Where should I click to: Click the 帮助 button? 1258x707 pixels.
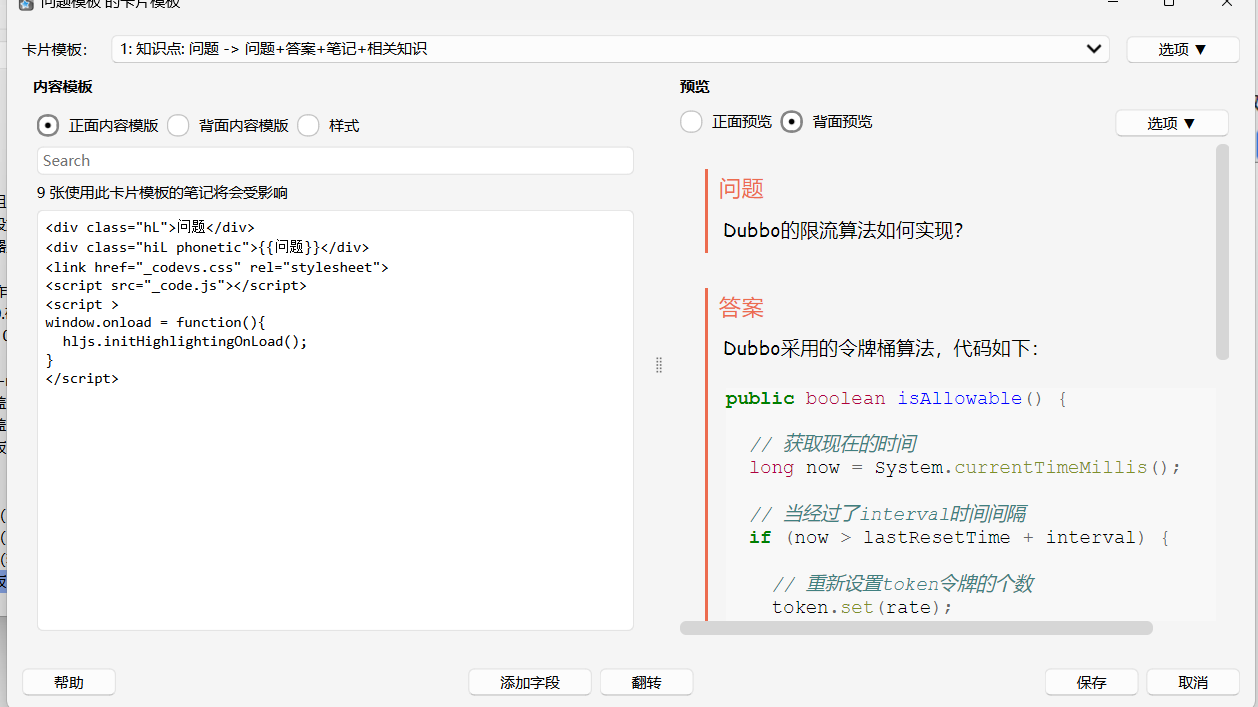(x=69, y=682)
